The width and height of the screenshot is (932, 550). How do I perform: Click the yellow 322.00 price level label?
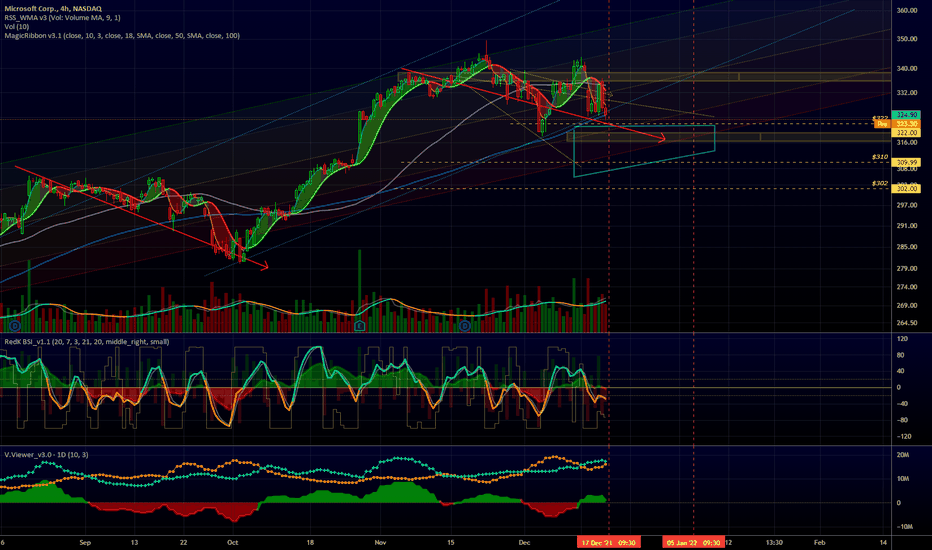click(907, 133)
